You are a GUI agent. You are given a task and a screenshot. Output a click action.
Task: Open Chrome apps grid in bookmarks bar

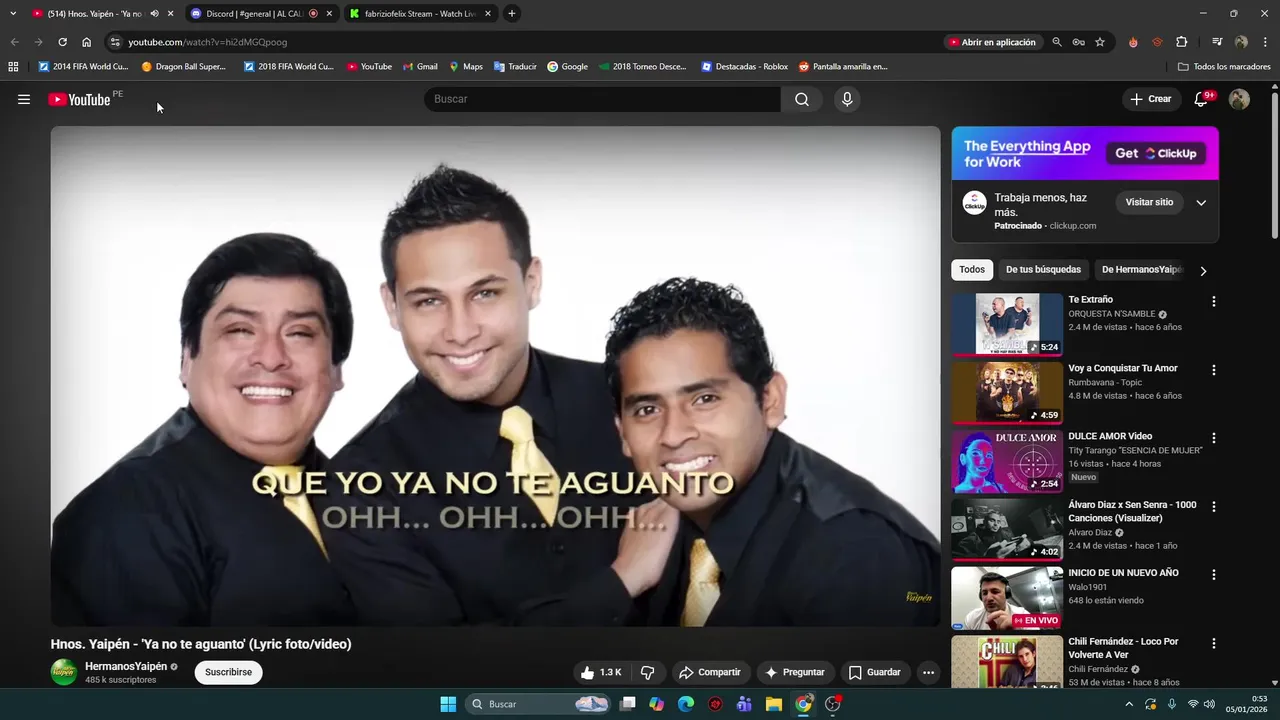(x=13, y=67)
